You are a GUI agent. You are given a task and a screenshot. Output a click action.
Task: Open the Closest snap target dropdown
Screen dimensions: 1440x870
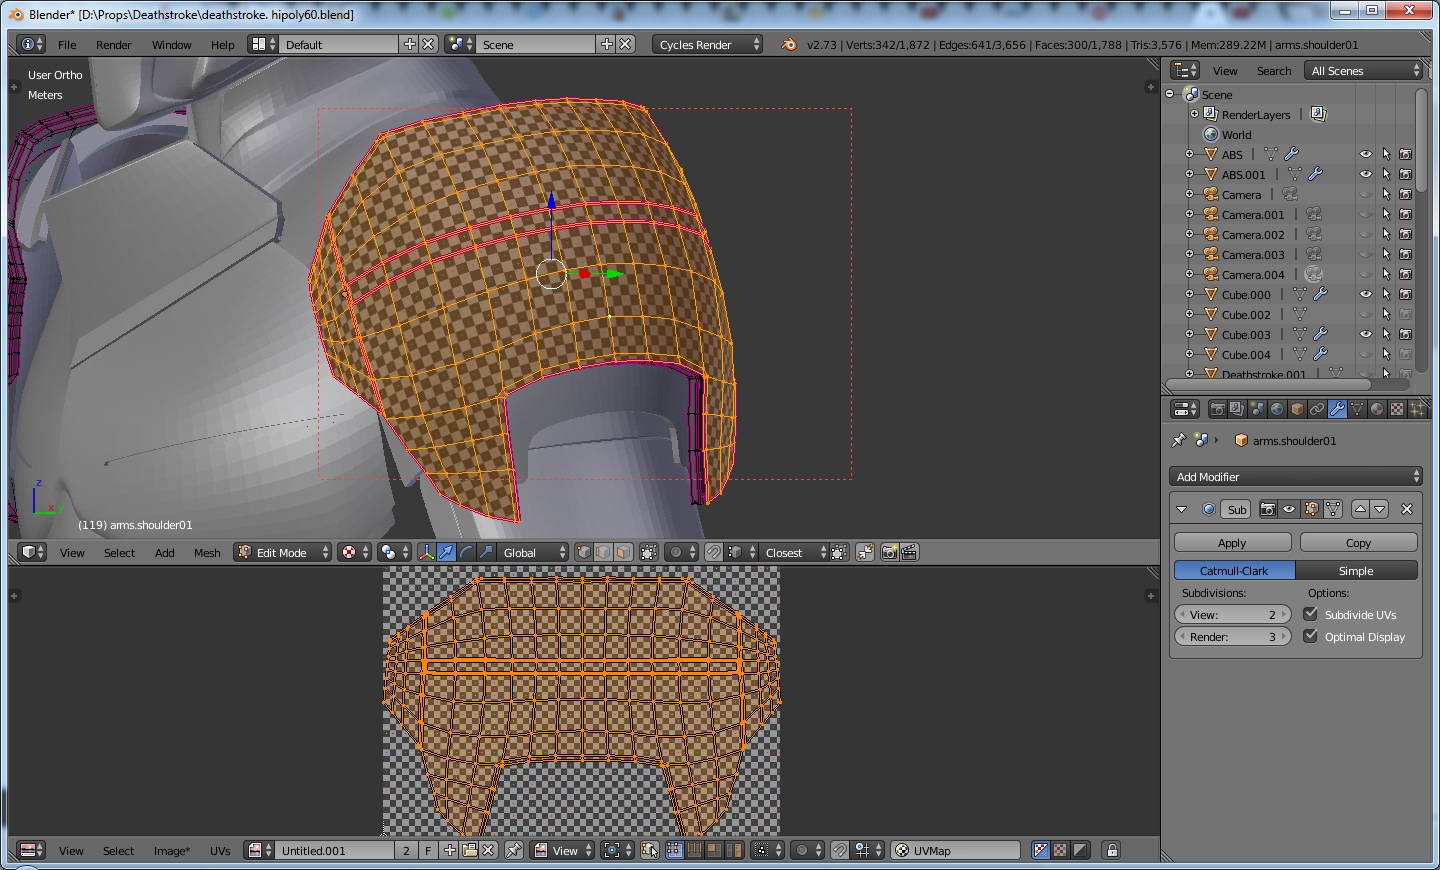794,552
